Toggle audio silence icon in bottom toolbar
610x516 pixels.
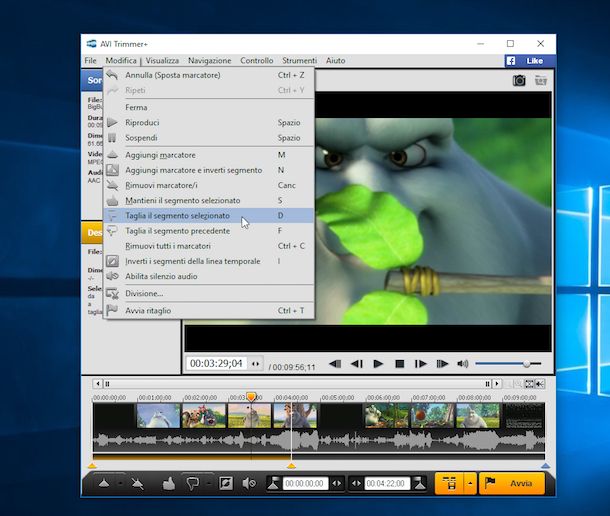pos(249,484)
